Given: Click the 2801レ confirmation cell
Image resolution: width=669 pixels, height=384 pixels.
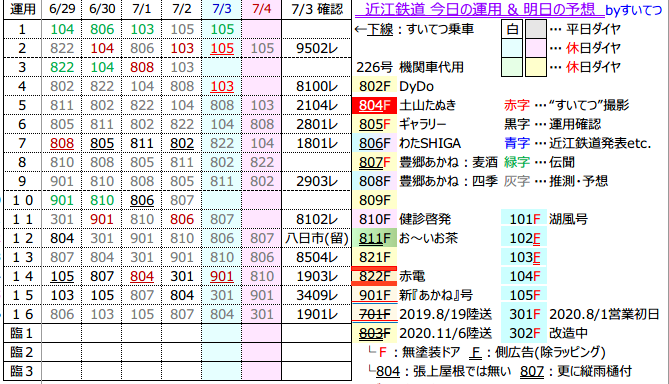Looking at the screenshot, I should tap(317, 124).
